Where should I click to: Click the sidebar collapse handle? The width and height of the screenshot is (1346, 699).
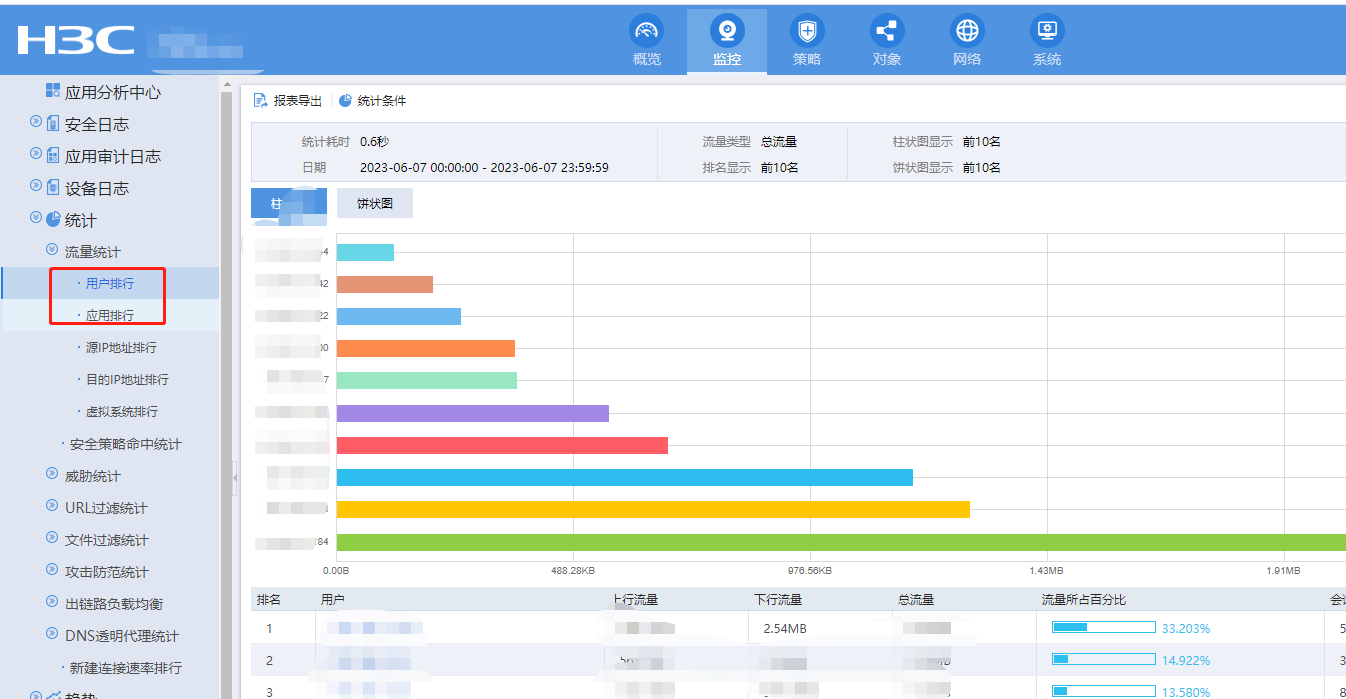[235, 479]
